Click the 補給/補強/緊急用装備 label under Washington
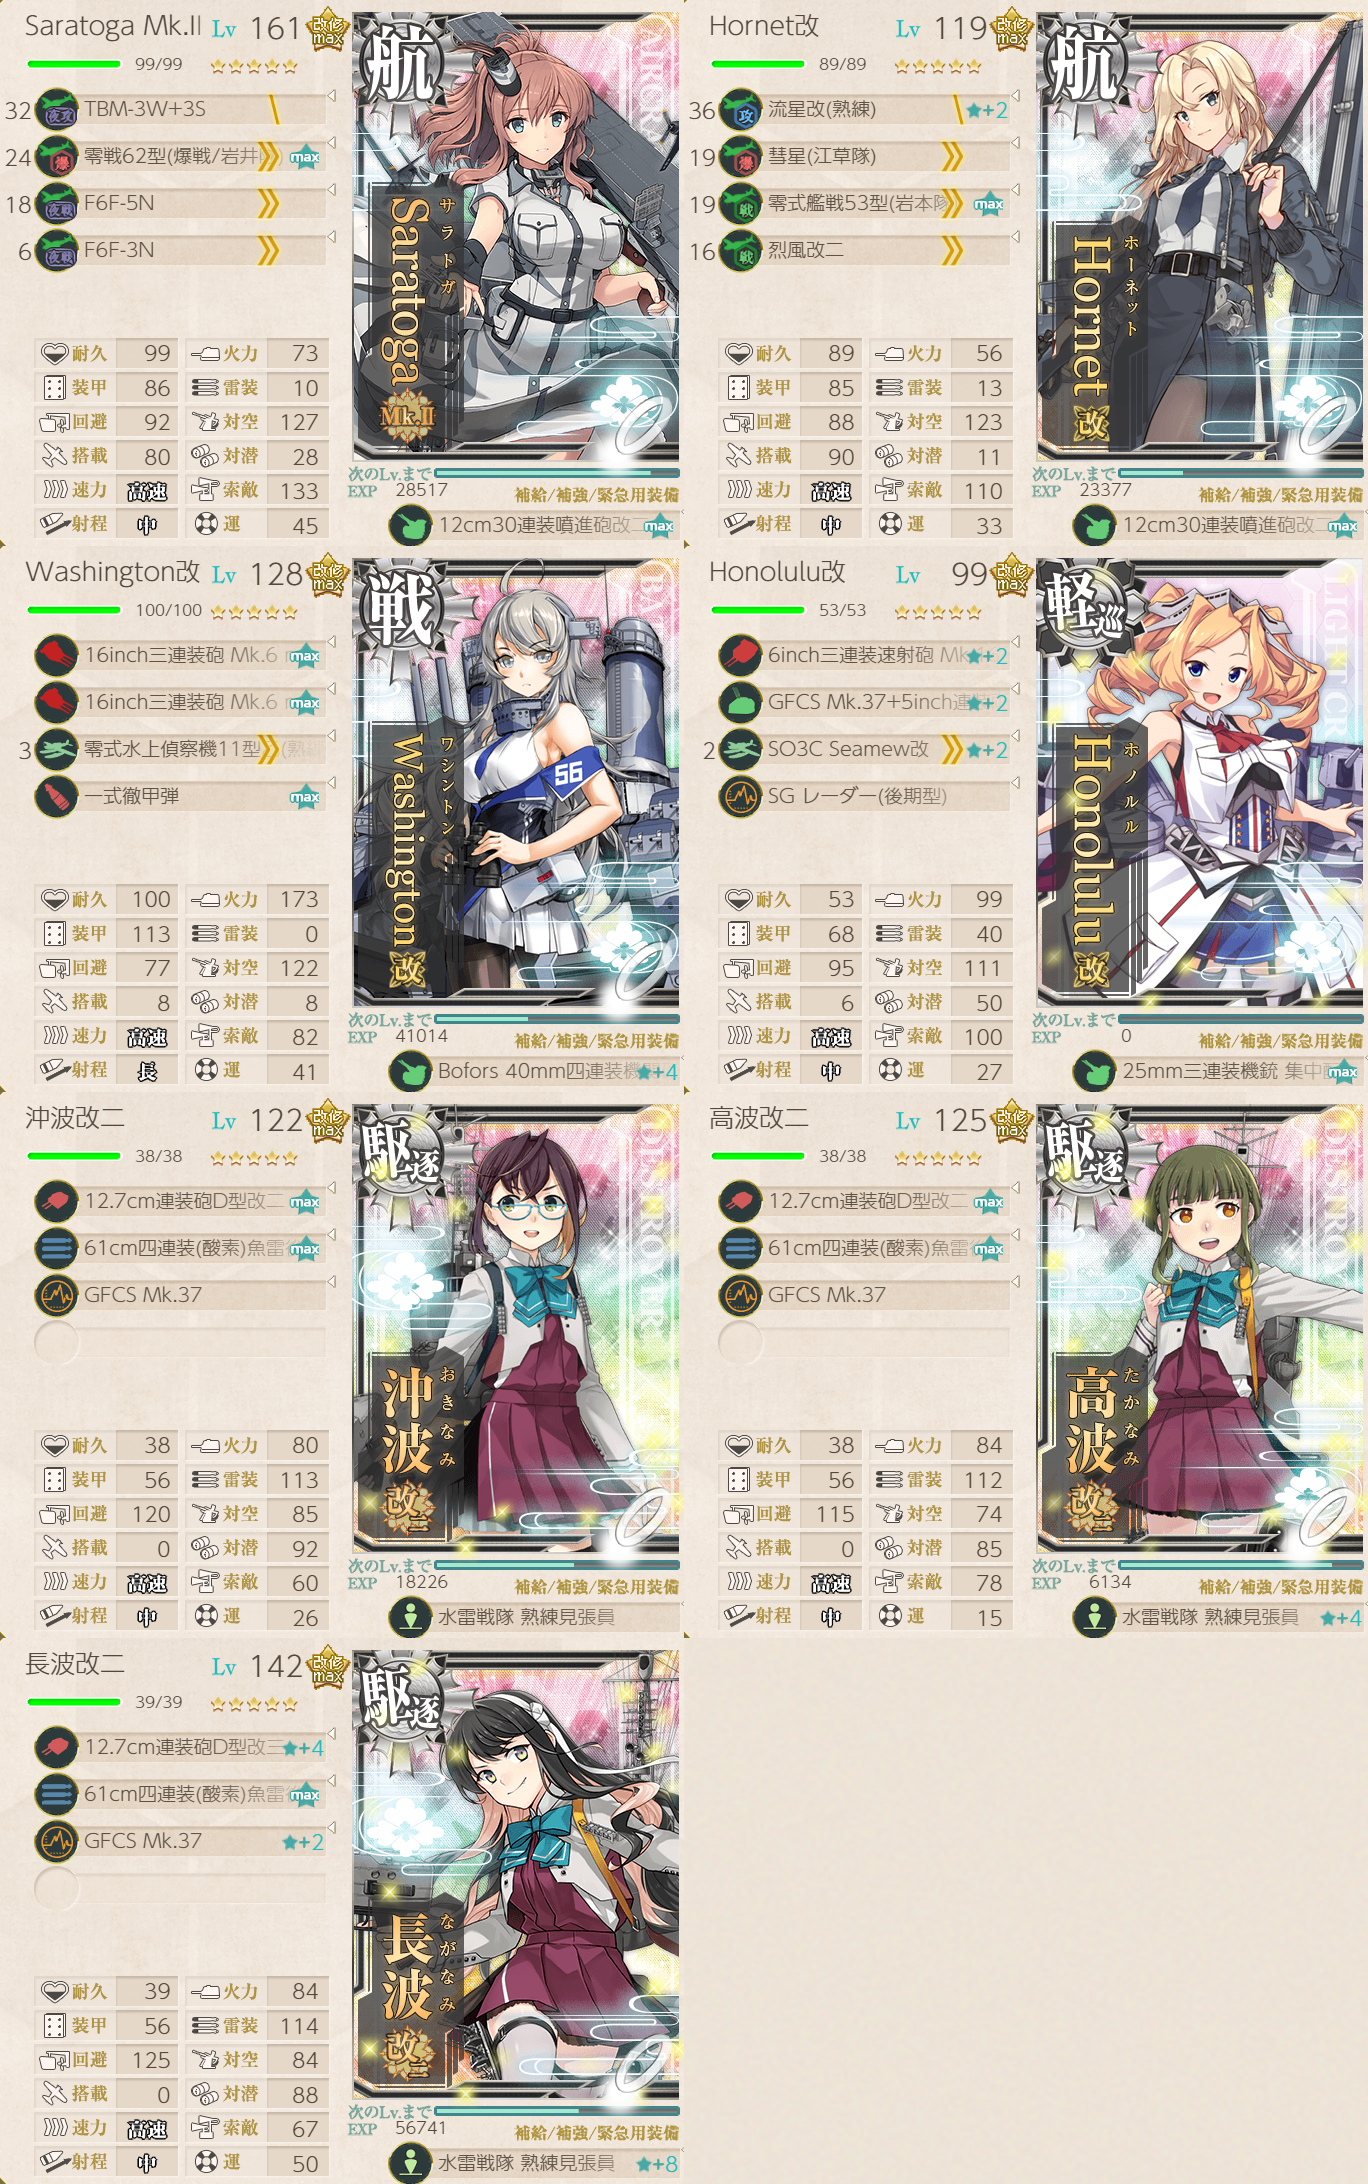The height and width of the screenshot is (2184, 1368). click(597, 1041)
